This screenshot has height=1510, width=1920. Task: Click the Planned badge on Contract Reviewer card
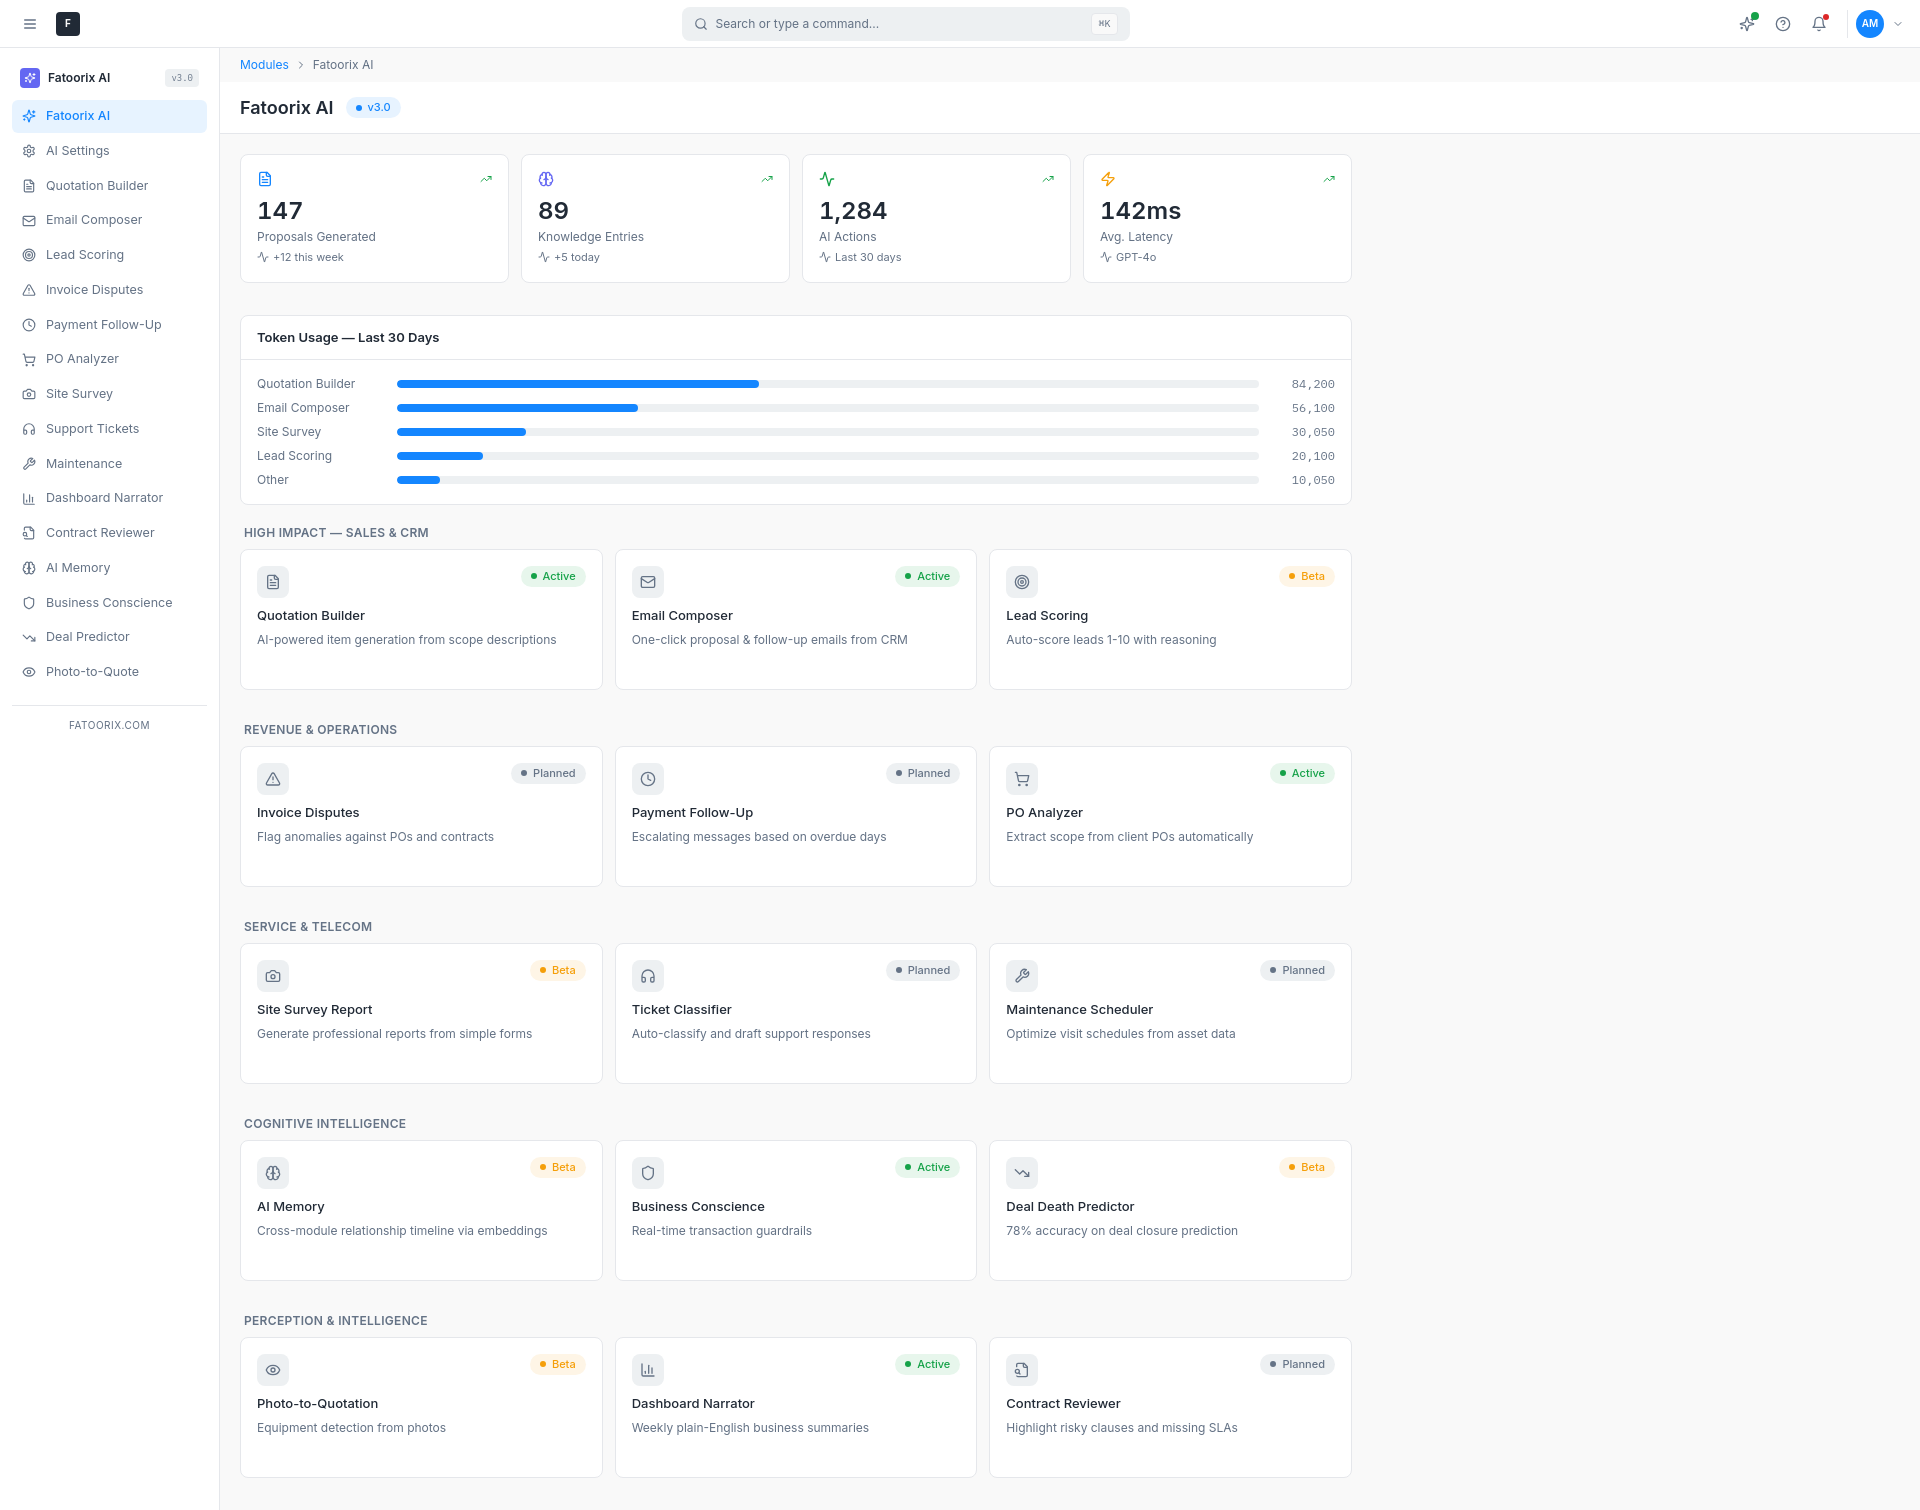[x=1297, y=1365]
